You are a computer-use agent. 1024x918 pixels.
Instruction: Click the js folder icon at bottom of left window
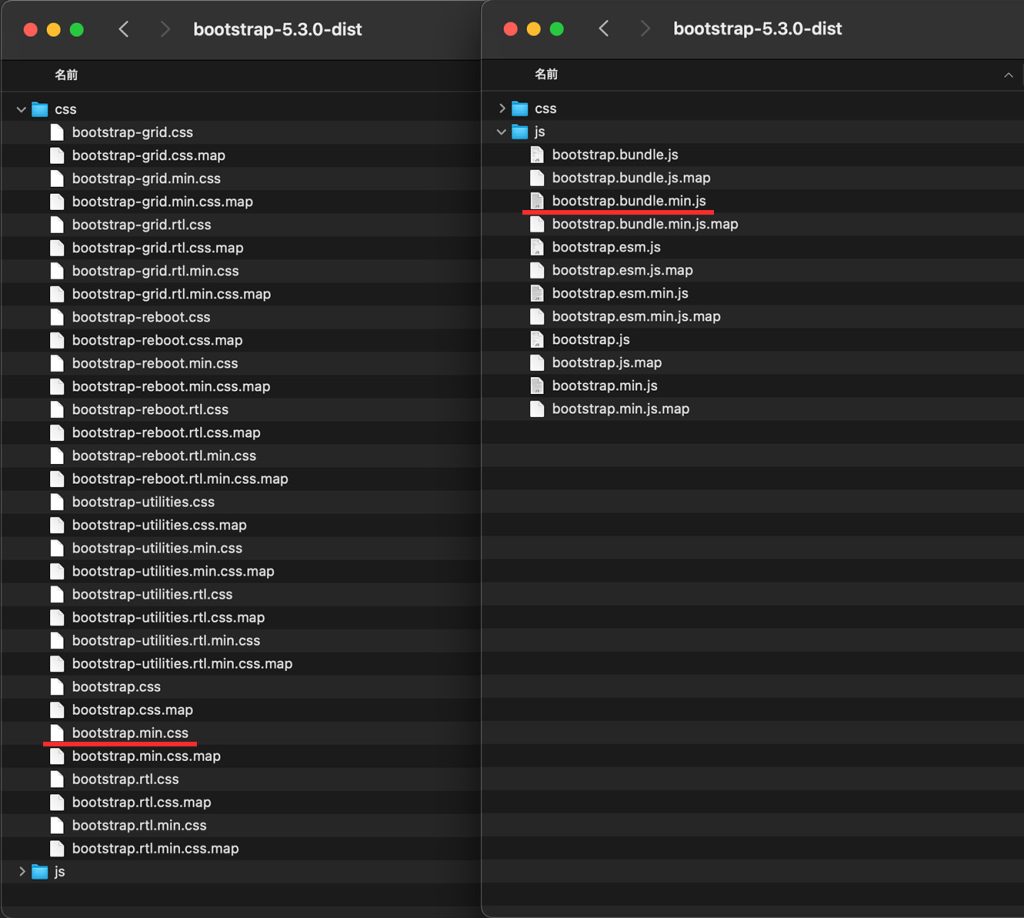pos(38,871)
